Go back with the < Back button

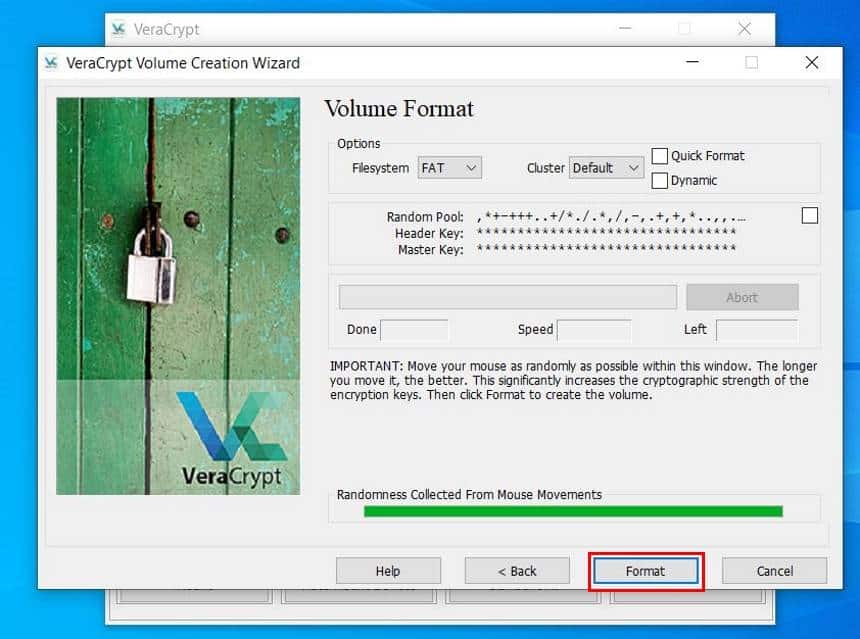click(517, 571)
